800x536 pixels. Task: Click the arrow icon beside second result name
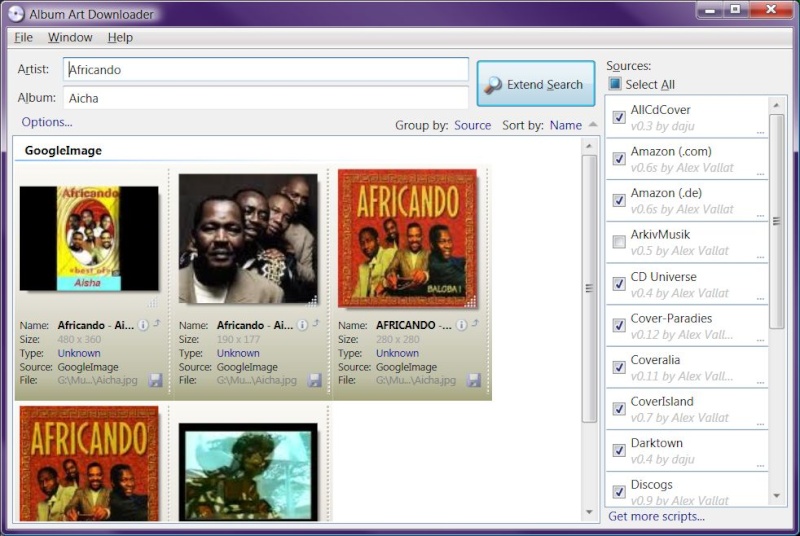[x=316, y=323]
